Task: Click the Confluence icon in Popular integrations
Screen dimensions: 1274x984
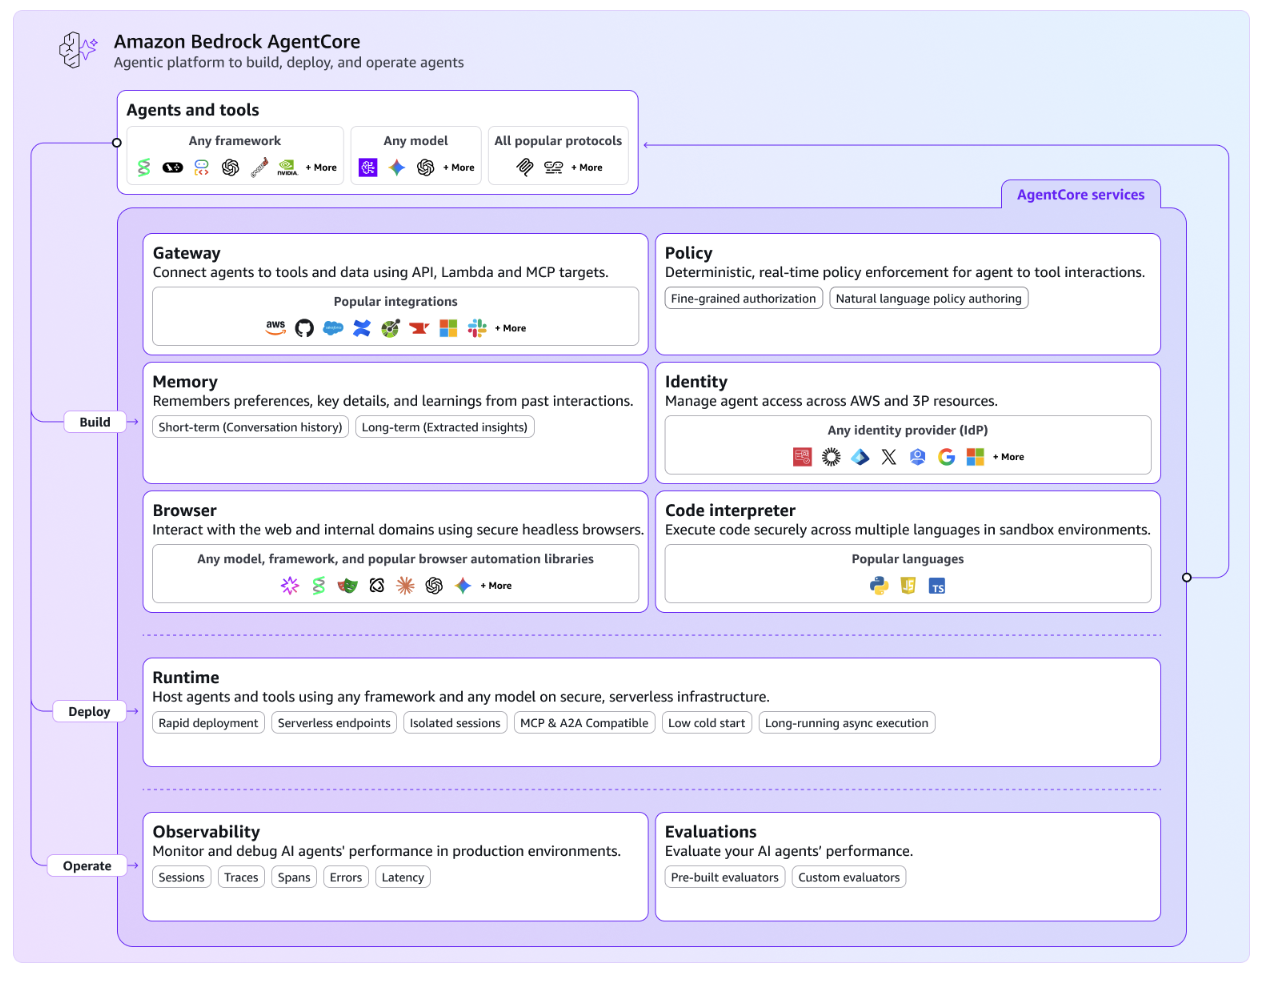Action: pyautogui.click(x=362, y=328)
